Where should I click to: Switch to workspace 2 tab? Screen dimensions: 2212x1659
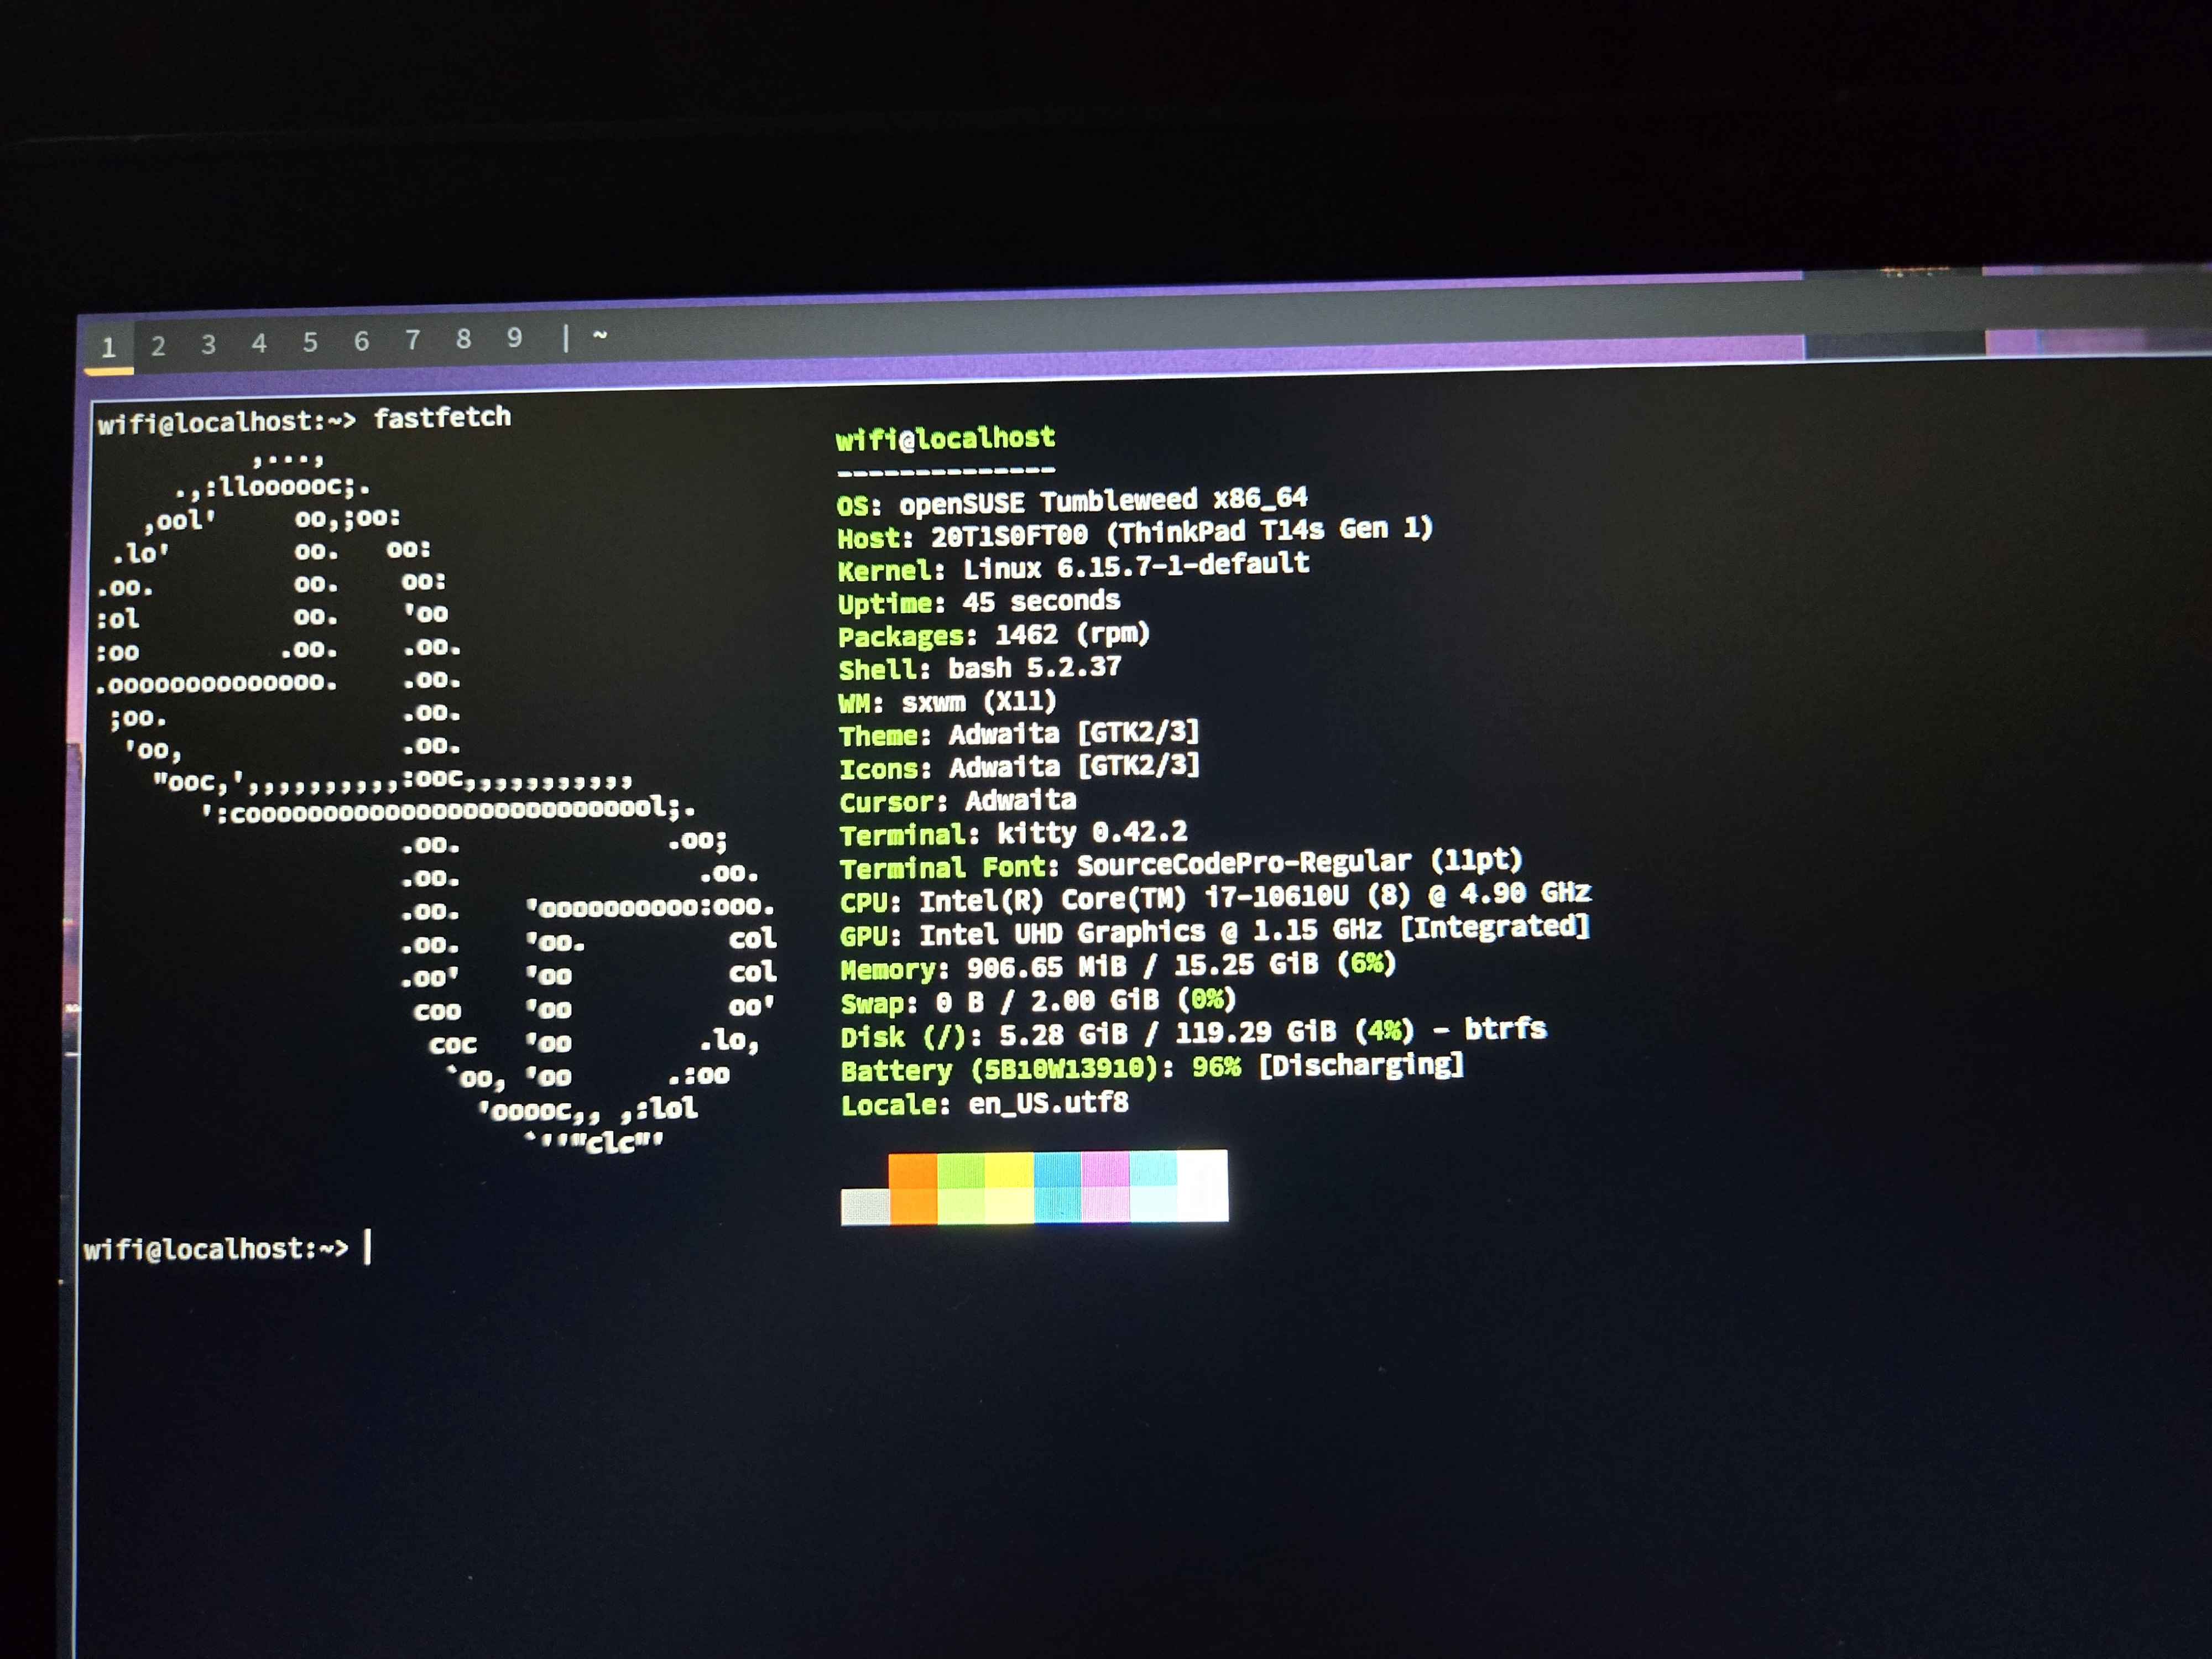click(x=158, y=346)
